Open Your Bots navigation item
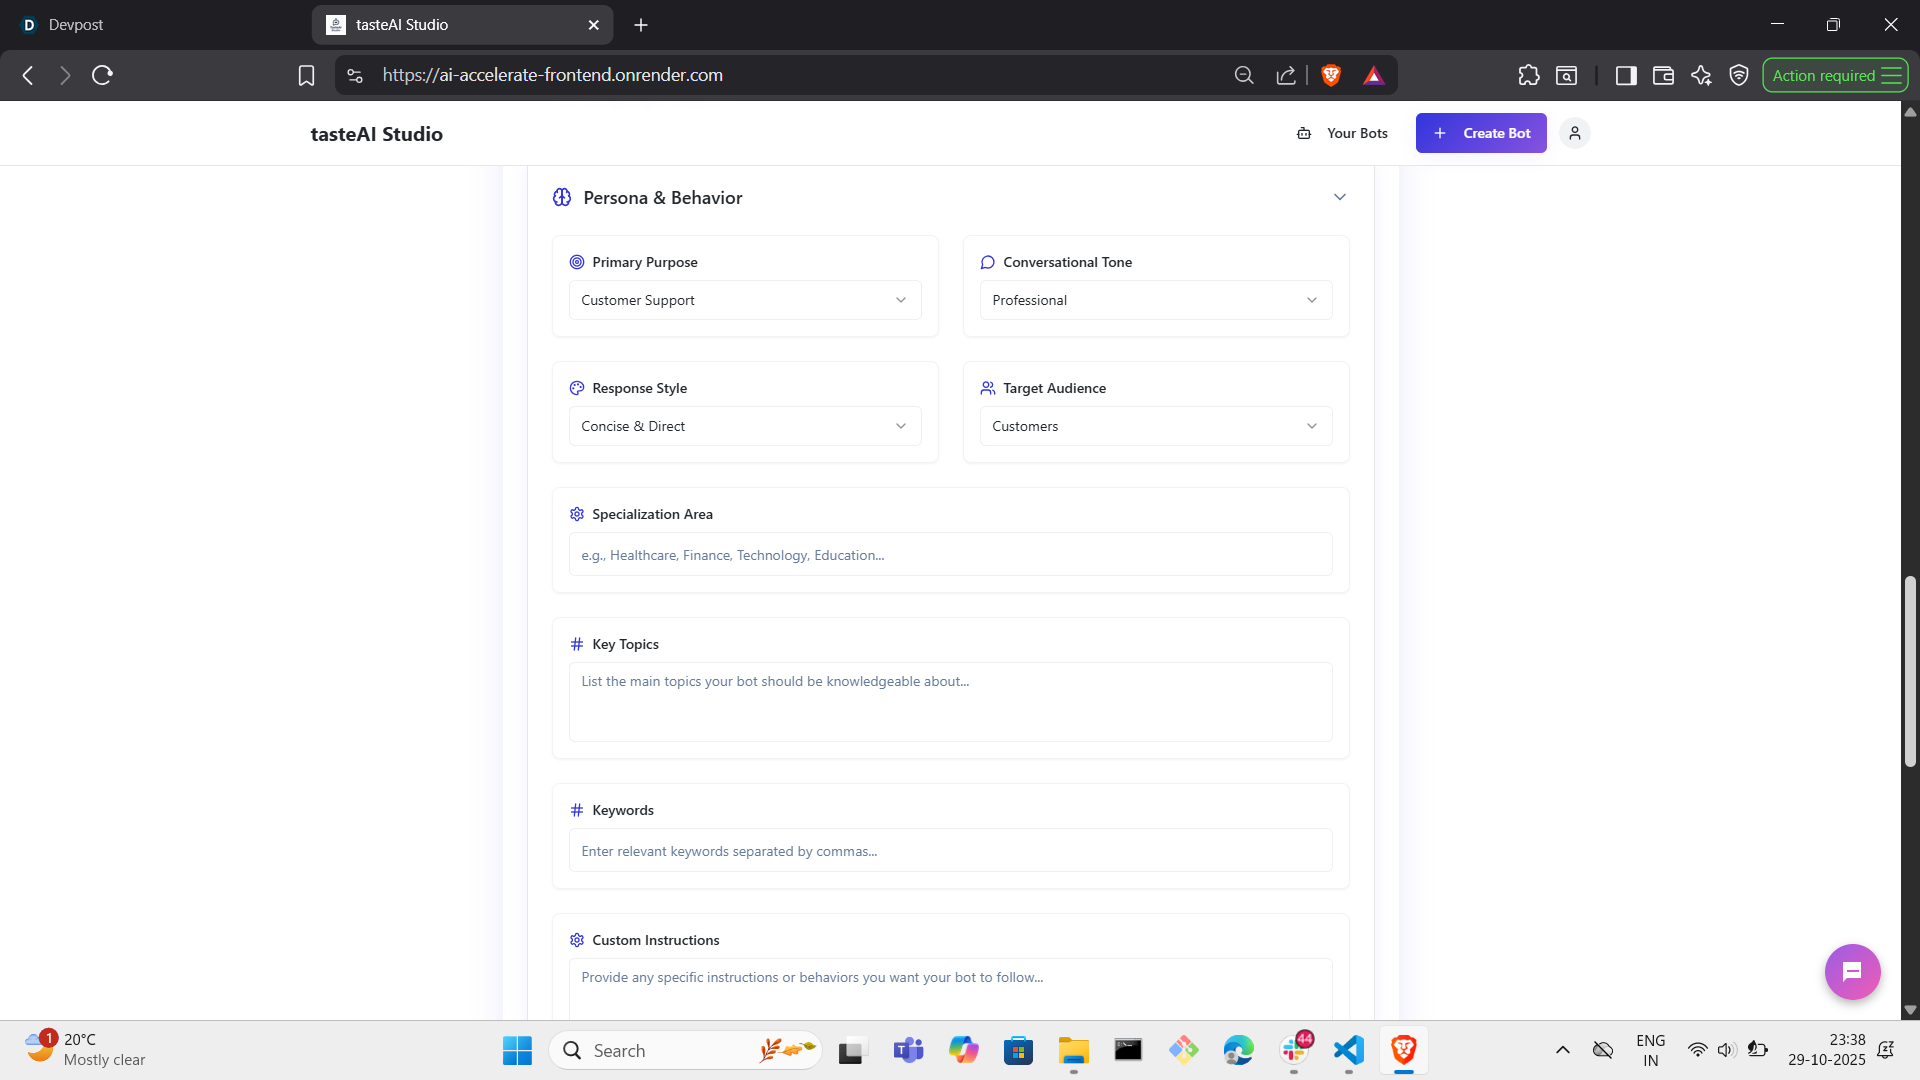1920x1080 pixels. pos(1342,133)
